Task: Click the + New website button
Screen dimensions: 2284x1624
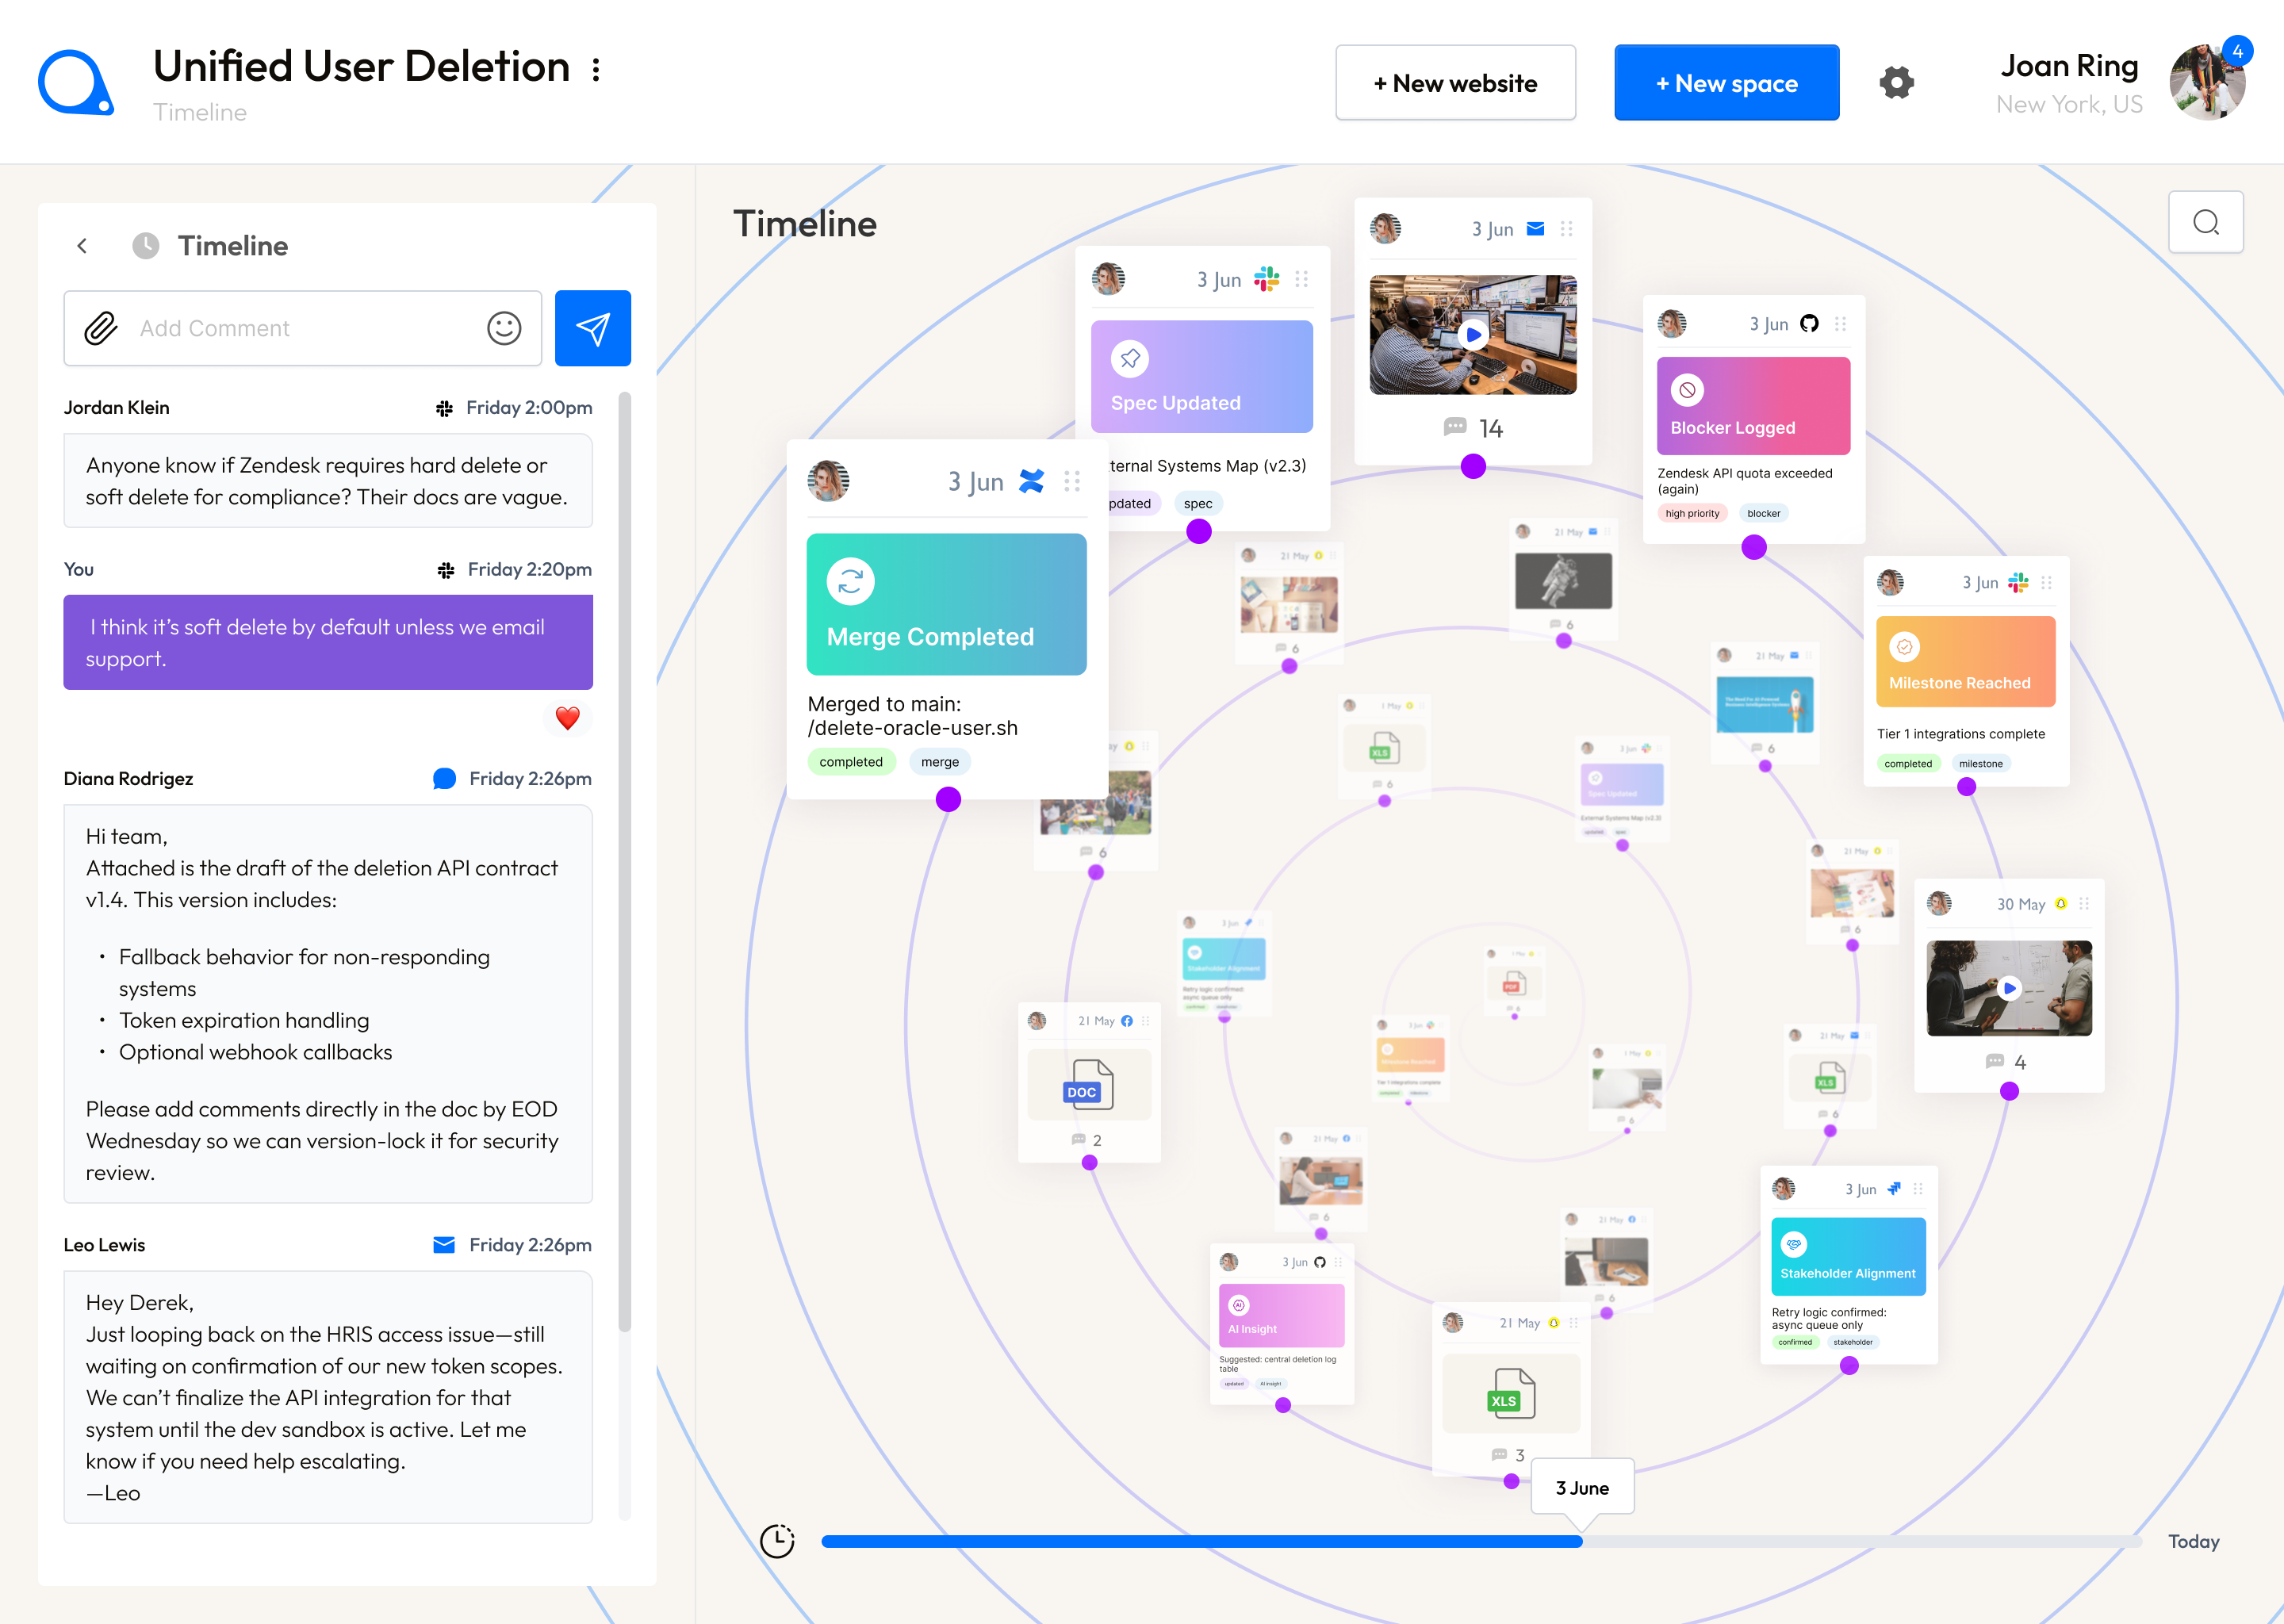Action: [x=1455, y=83]
